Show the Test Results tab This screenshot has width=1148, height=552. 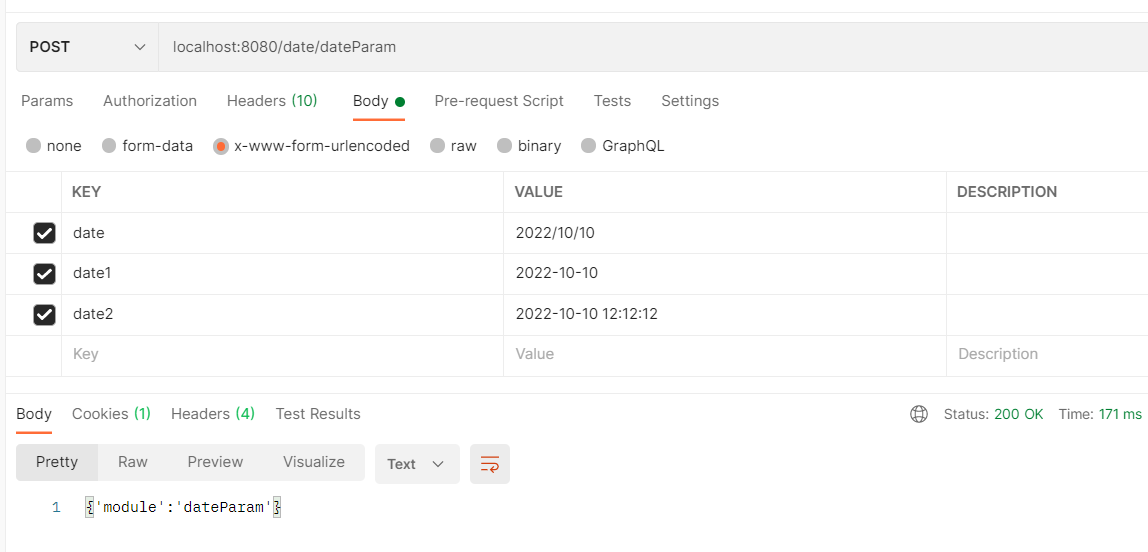pos(318,414)
